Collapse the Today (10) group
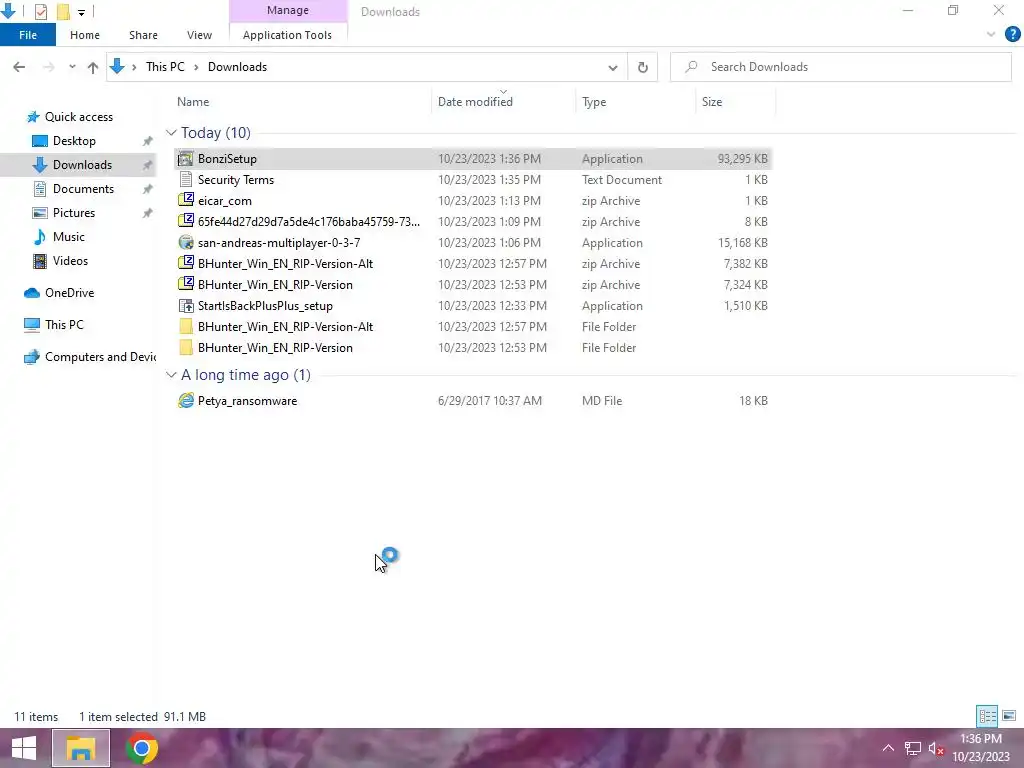Viewport: 1024px width, 768px height. pos(171,133)
